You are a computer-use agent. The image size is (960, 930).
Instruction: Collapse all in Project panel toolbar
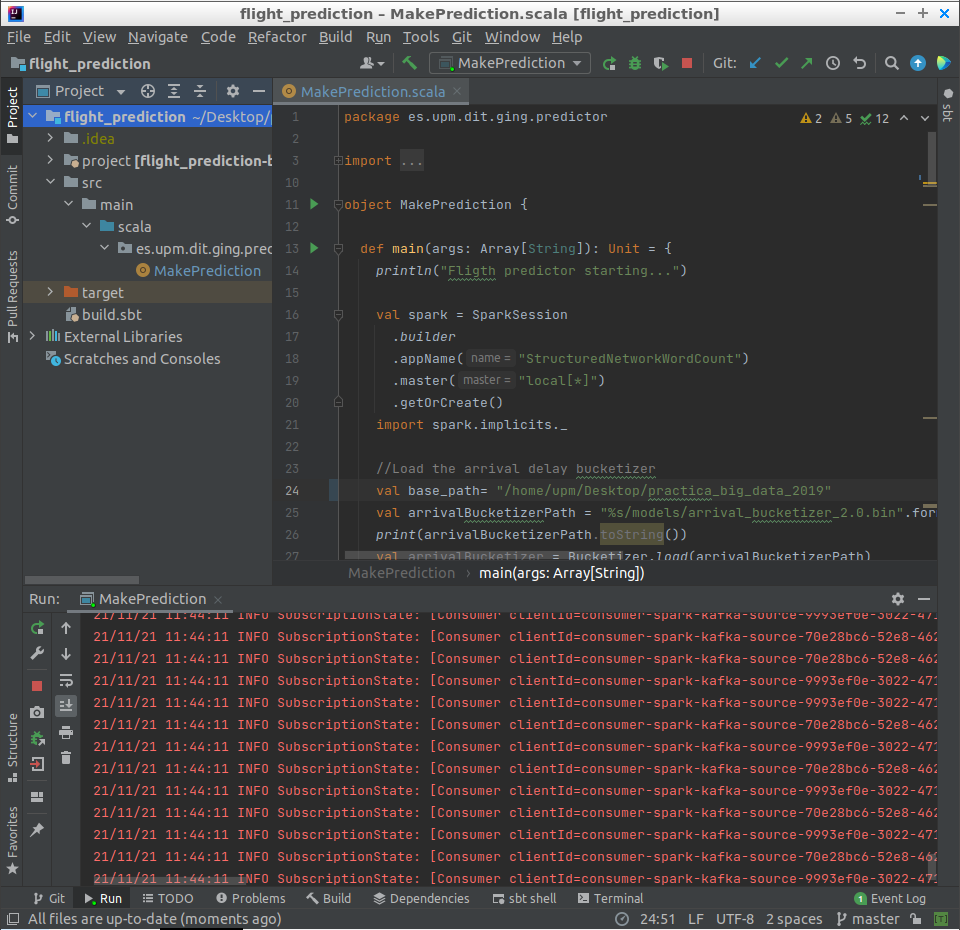click(200, 91)
